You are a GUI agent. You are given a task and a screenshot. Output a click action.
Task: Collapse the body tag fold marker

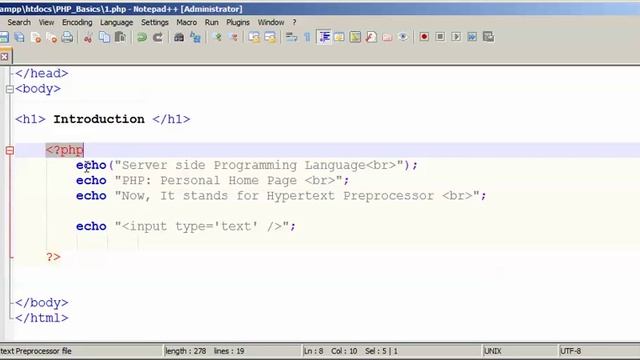click(10, 89)
